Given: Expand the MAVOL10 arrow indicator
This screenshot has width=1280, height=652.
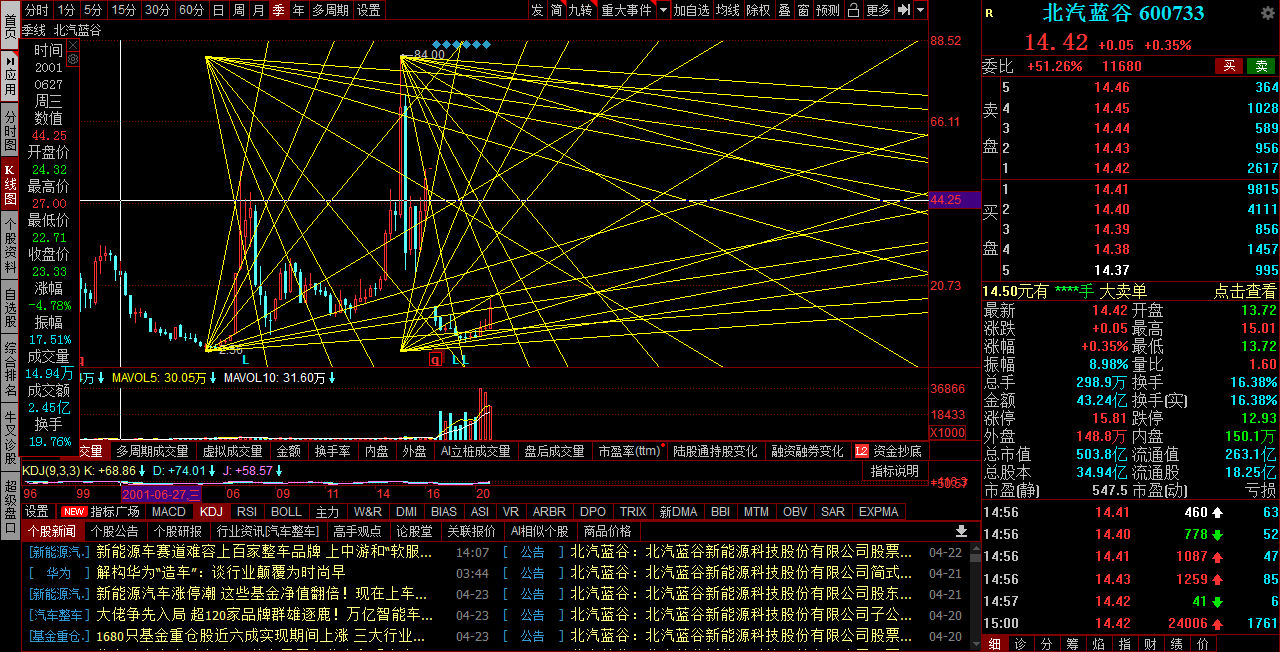Looking at the screenshot, I should [332, 378].
